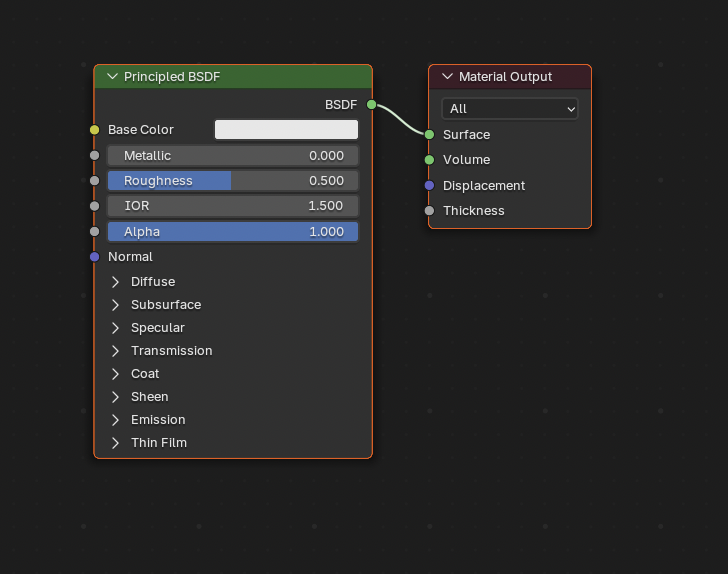Click the yellow Base Color input socket
The height and width of the screenshot is (574, 728).
(94, 130)
